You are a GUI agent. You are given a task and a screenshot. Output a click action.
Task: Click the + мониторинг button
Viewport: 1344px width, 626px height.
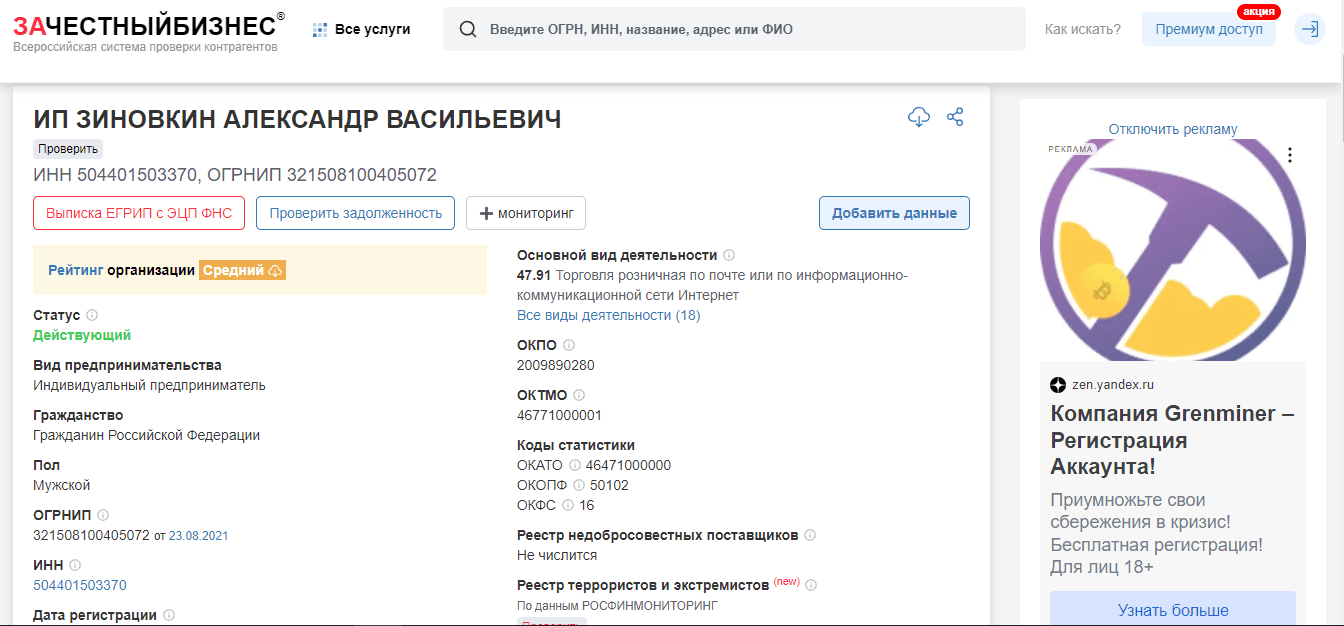click(x=525, y=212)
